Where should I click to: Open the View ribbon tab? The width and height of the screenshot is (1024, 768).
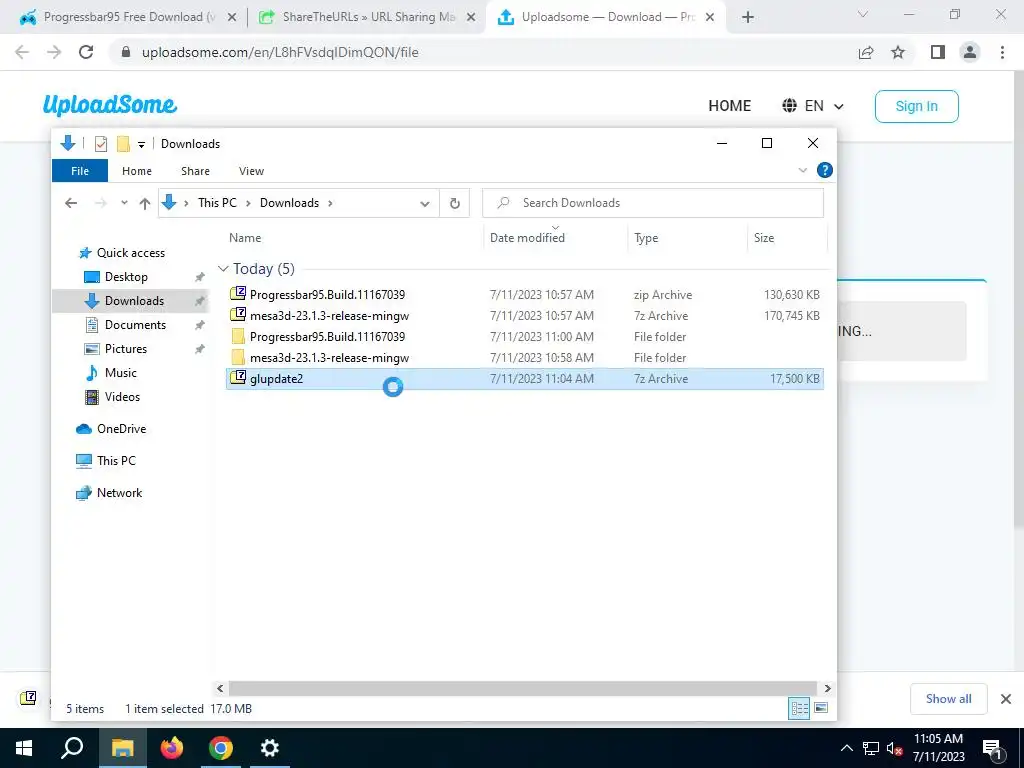[x=251, y=171]
